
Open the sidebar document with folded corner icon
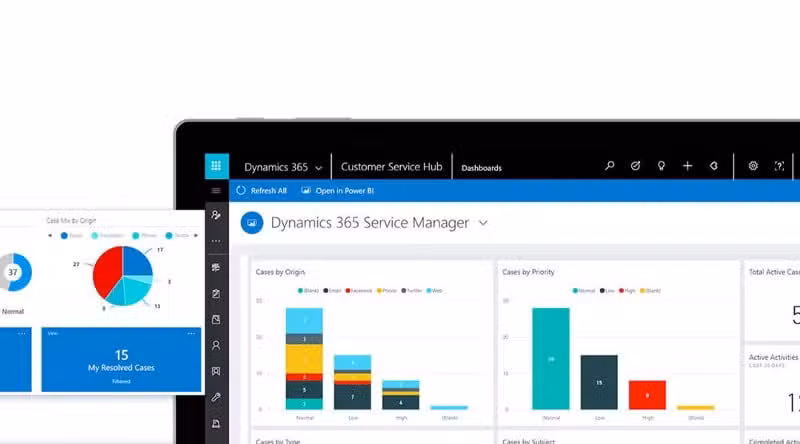[216, 319]
